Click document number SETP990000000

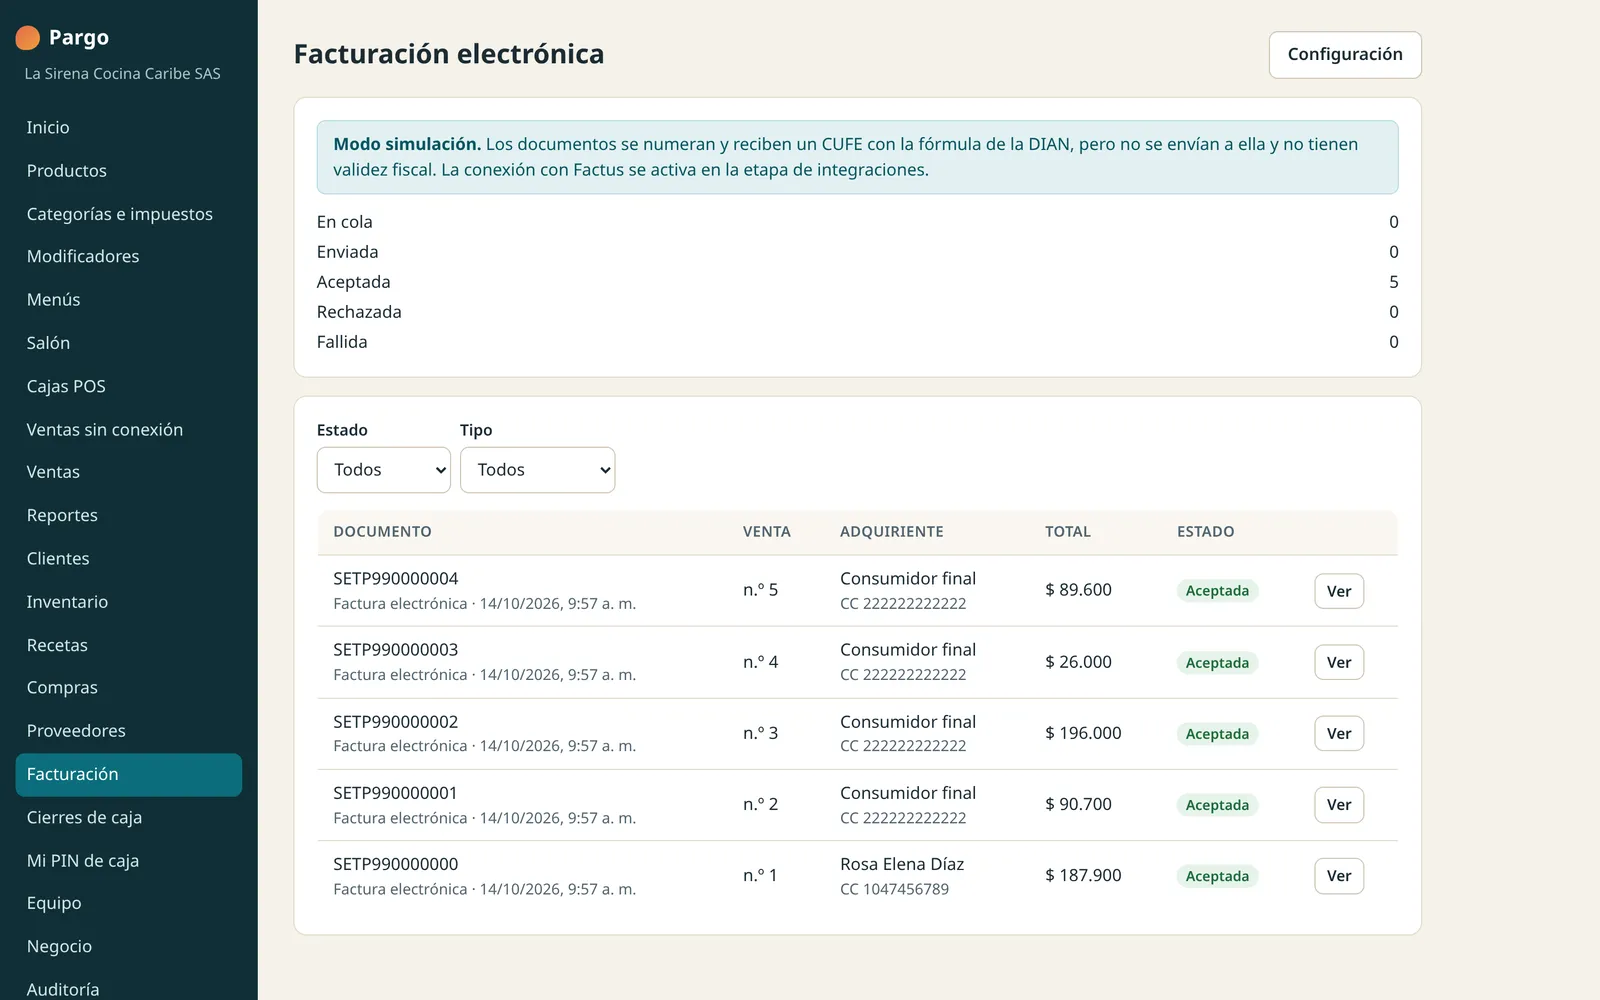tap(396, 864)
